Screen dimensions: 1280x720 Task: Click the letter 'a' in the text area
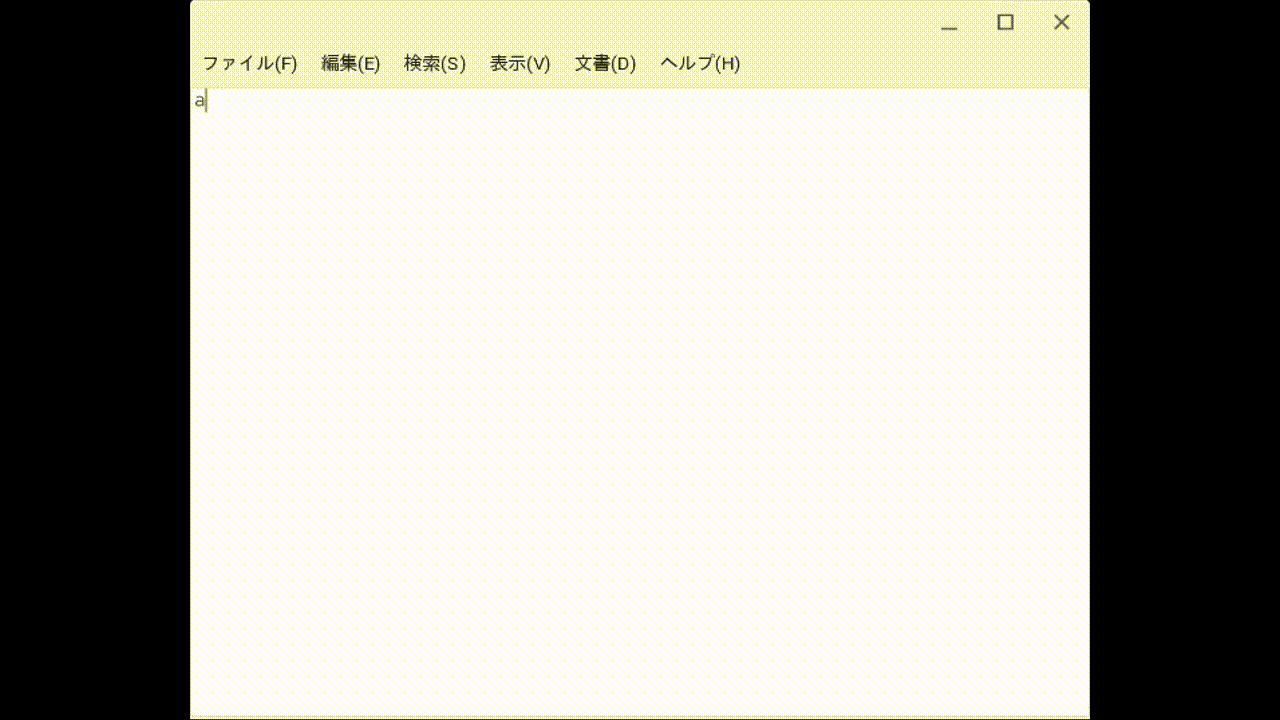pos(199,100)
